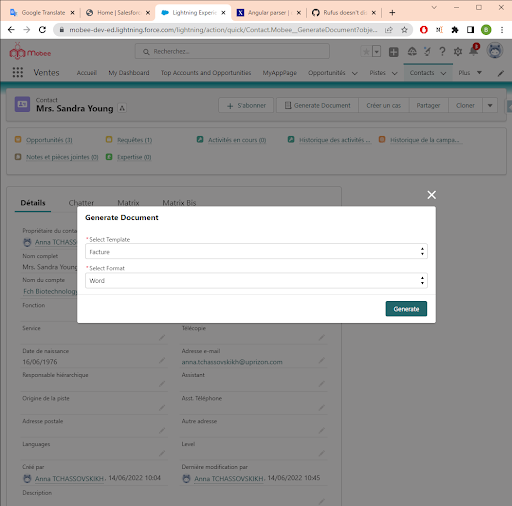The image size is (512, 506).
Task: Expand the Favorites list dropdown arrow
Action: pos(377,52)
